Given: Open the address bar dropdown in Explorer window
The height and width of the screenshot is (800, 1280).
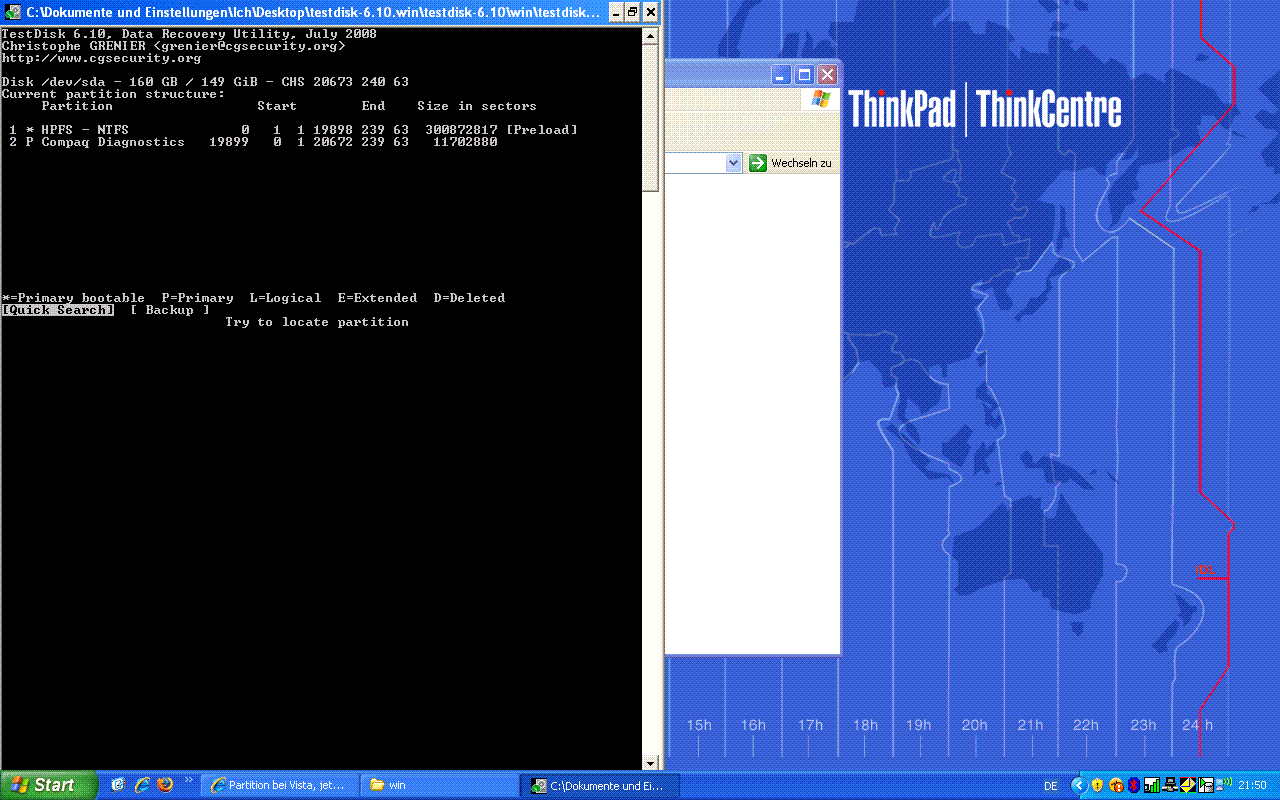Looking at the screenshot, I should coord(733,163).
